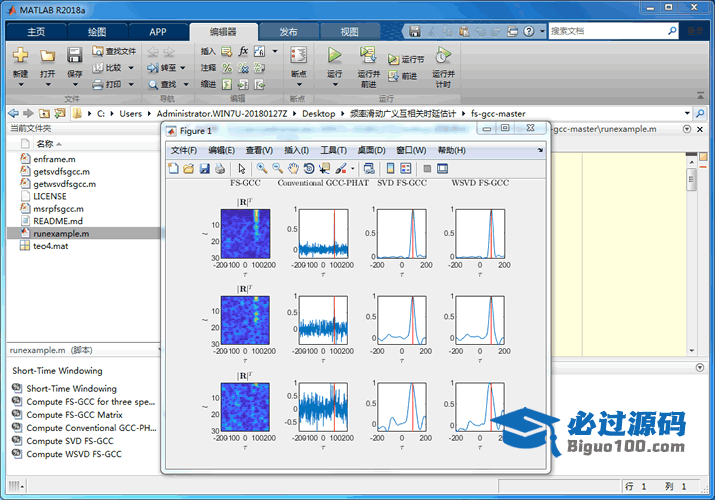Click Print Figure icon in Figure 1 toolbar
This screenshot has height=500, width=715.
[220, 169]
